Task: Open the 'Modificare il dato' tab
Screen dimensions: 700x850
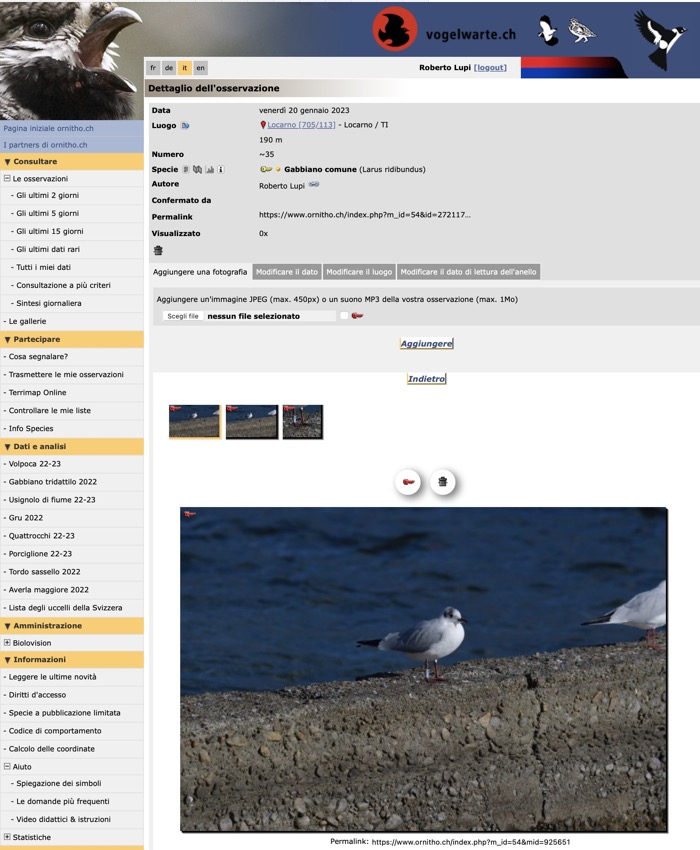Action: point(286,272)
